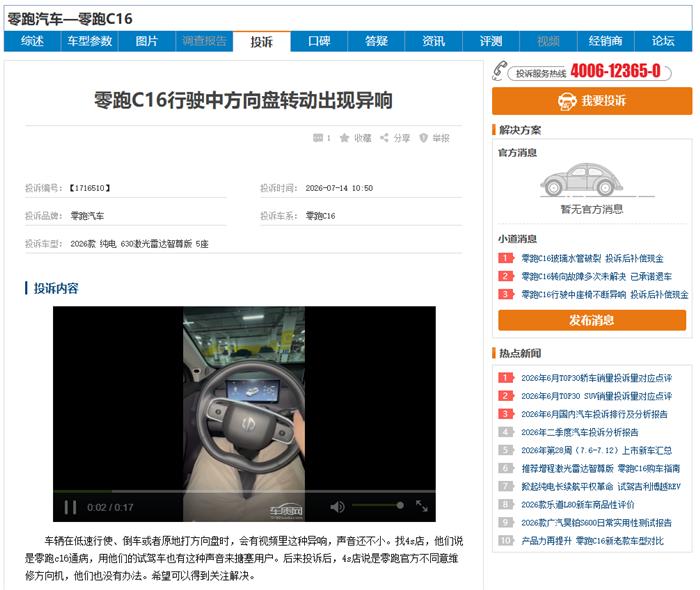The image size is (700, 590).
Task: Switch to the 图片 tab
Action: 147,42
